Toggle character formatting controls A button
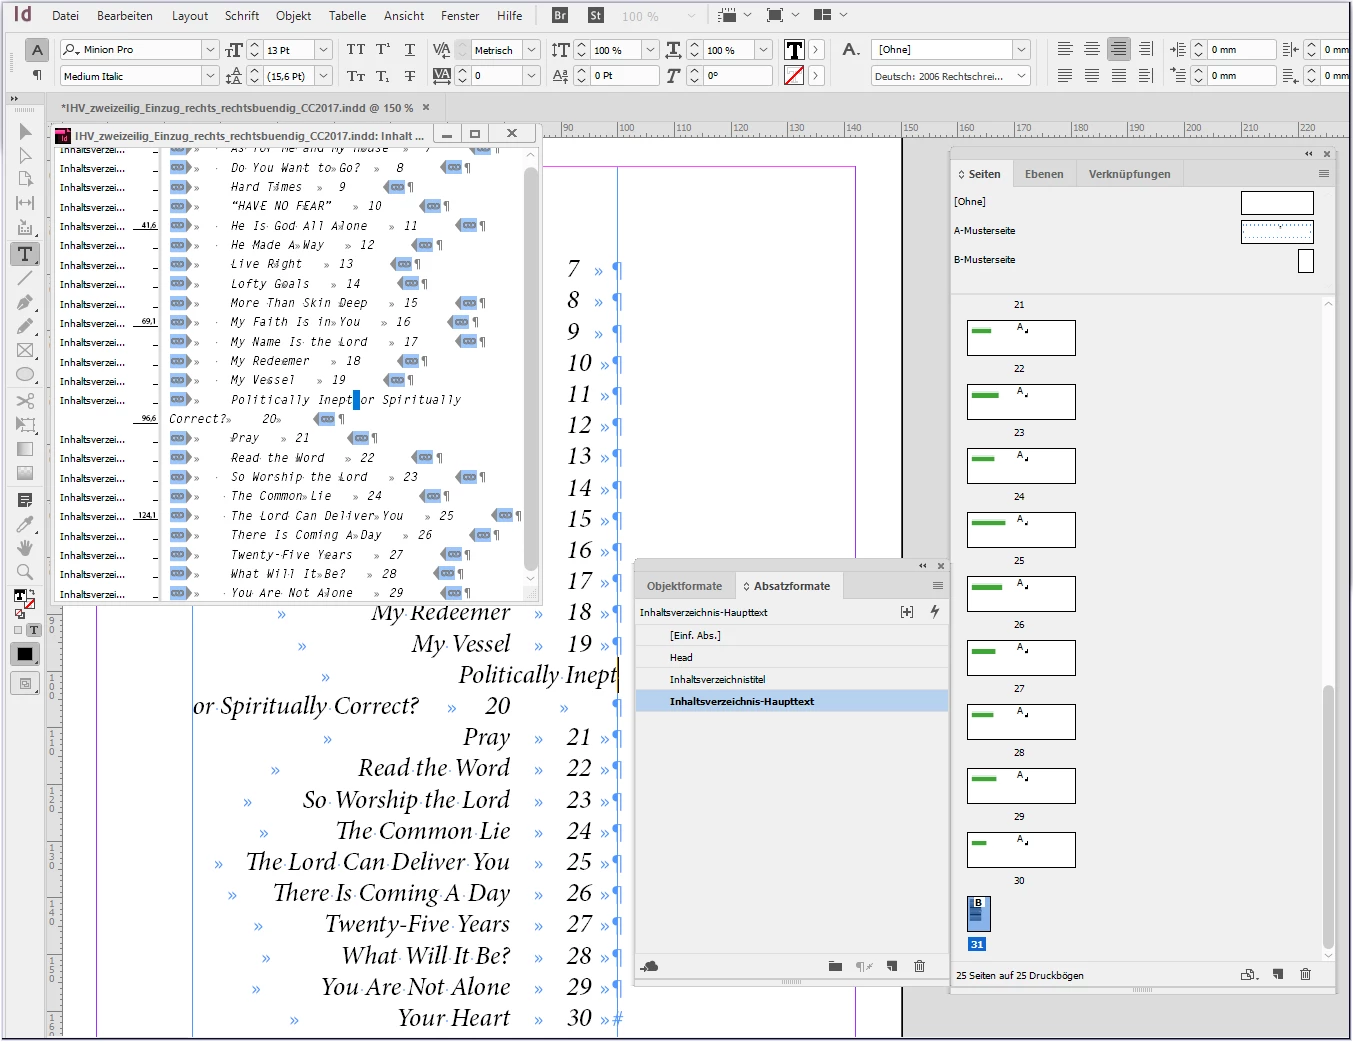This screenshot has height=1042, width=1353. (x=37, y=50)
